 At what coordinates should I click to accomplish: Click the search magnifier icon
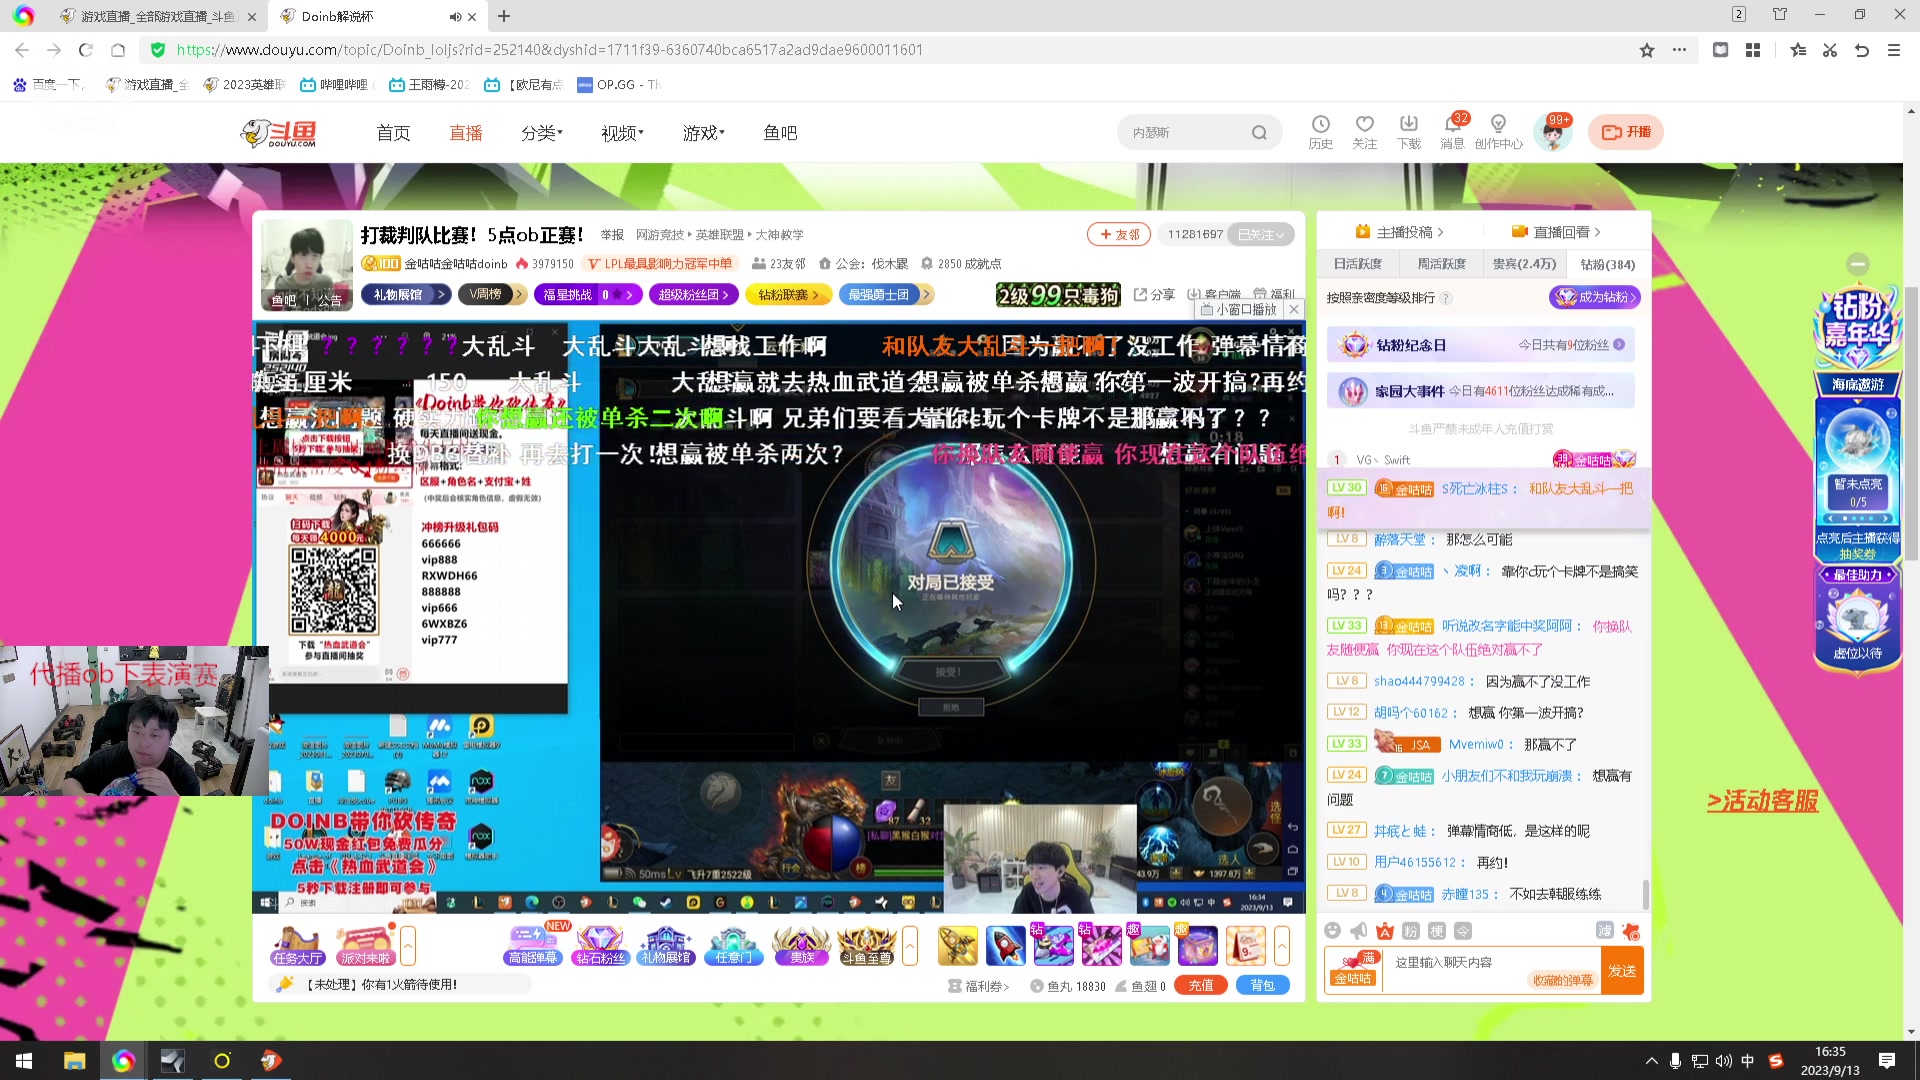1259,132
